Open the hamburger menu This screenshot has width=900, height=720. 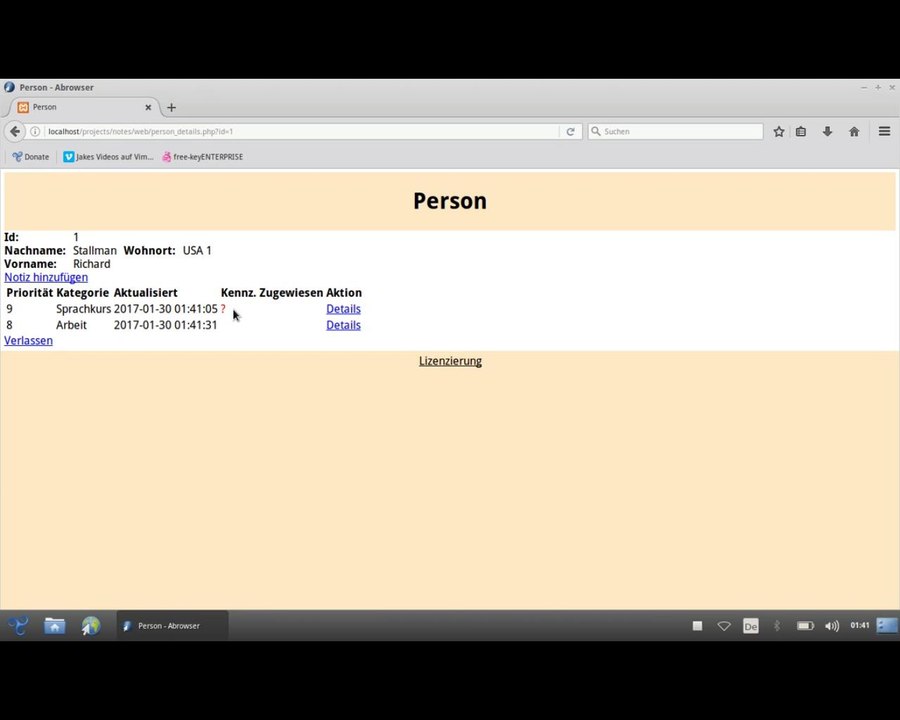coord(884,131)
